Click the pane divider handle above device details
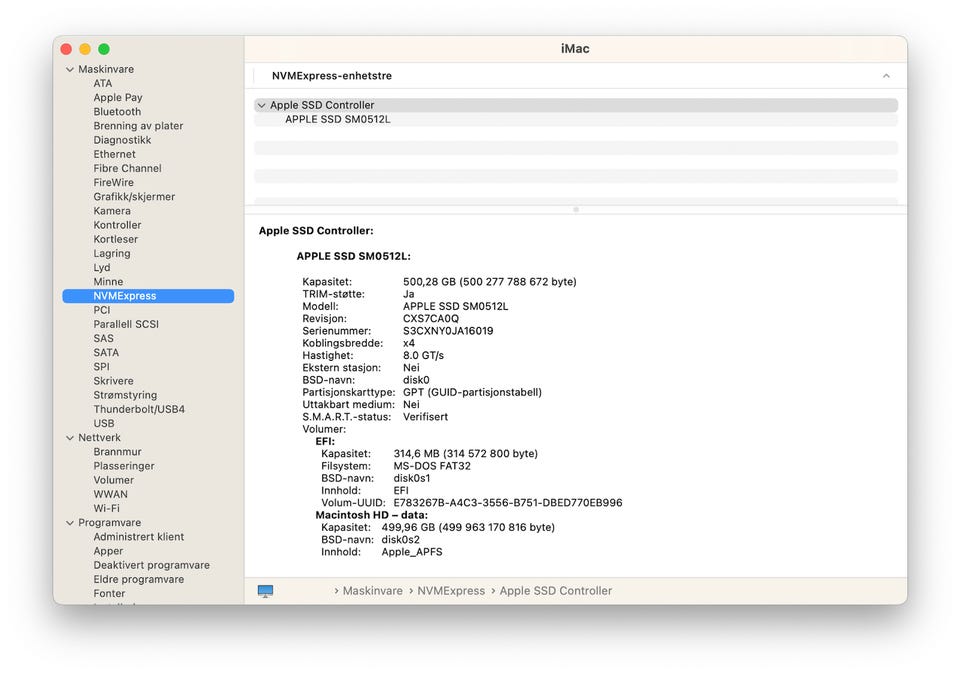 coord(576,209)
